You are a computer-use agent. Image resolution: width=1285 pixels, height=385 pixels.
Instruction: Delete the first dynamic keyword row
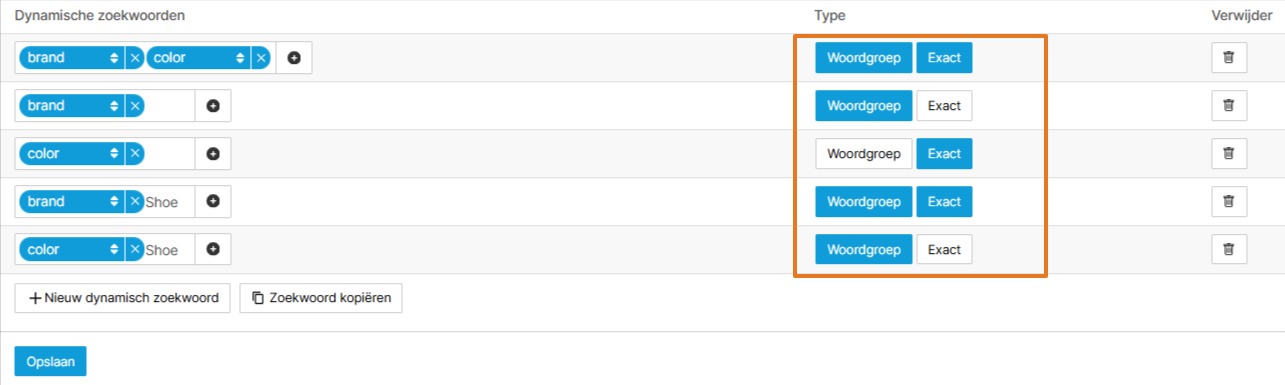(x=1229, y=58)
